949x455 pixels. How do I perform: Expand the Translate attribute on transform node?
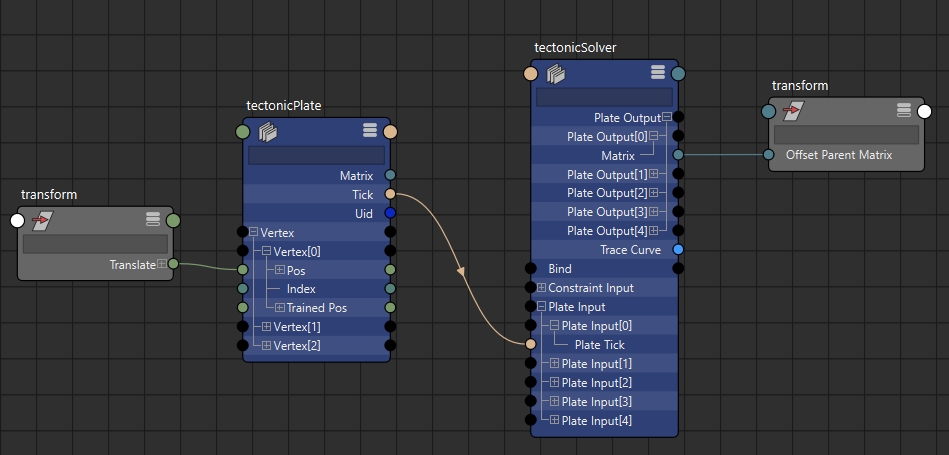(x=162, y=264)
